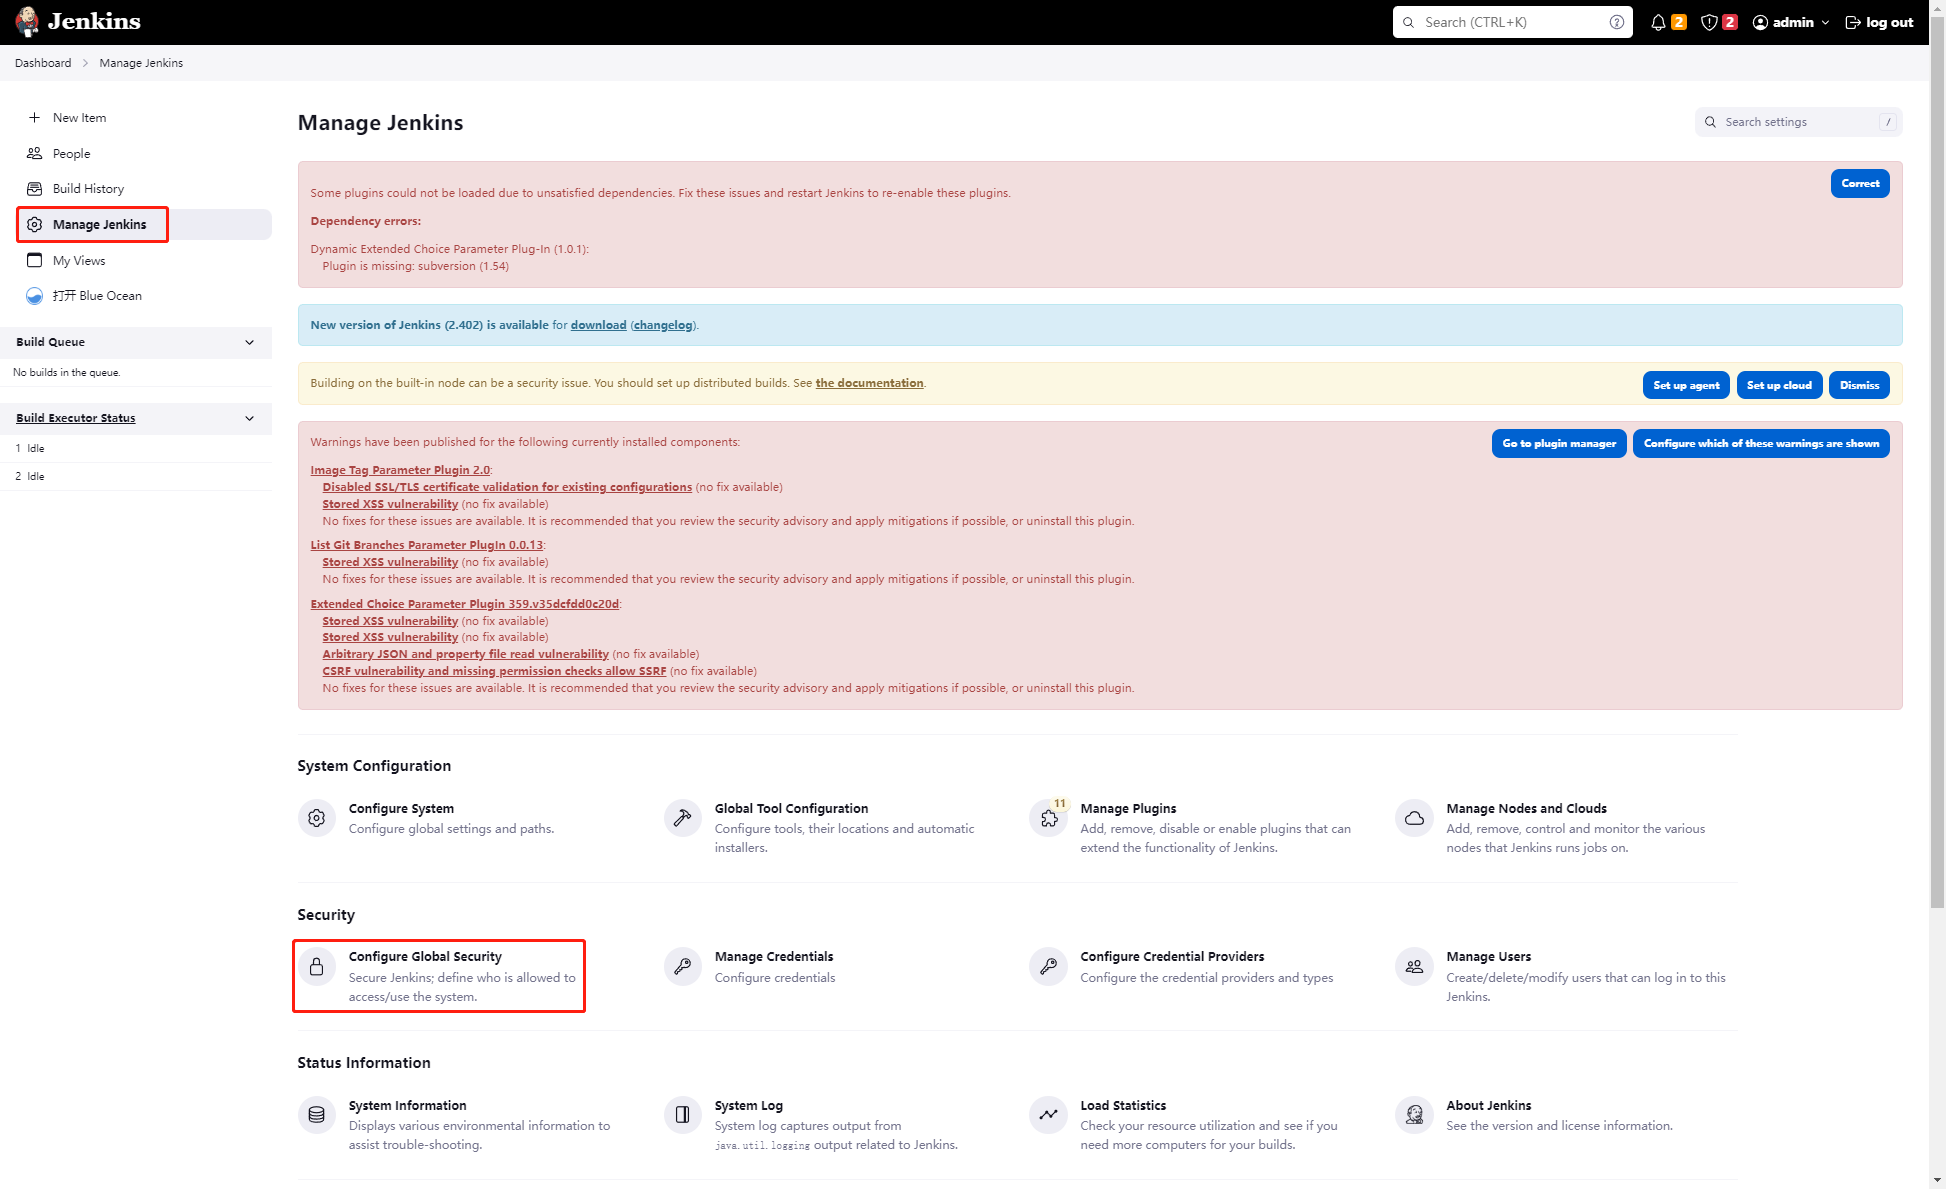The width and height of the screenshot is (1946, 1189).
Task: Click the Credential Providers key icon
Action: pyautogui.click(x=1048, y=966)
